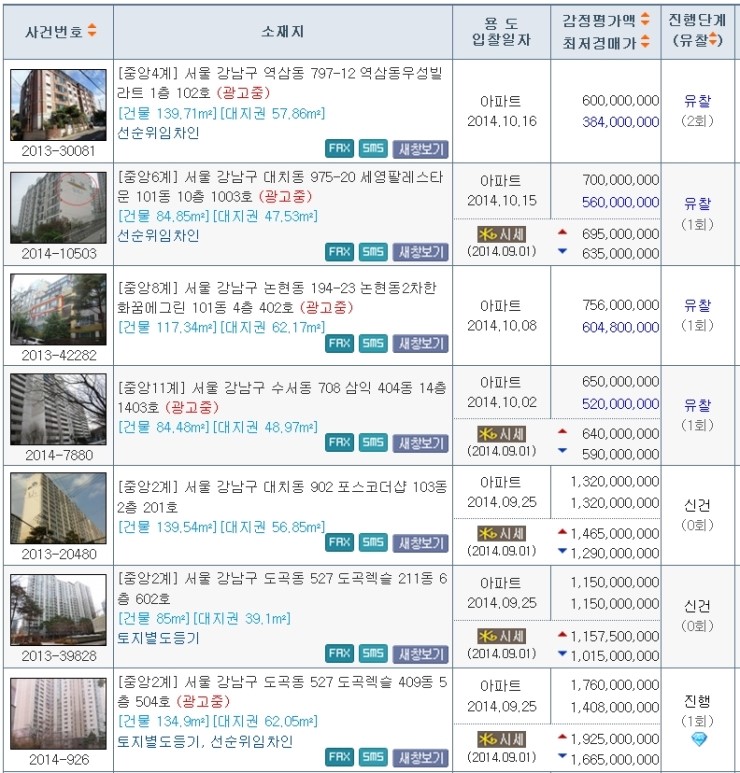Open address link 대치동 975-20 세영팔레스타운
This screenshot has height=773, width=740.
coord(281,186)
